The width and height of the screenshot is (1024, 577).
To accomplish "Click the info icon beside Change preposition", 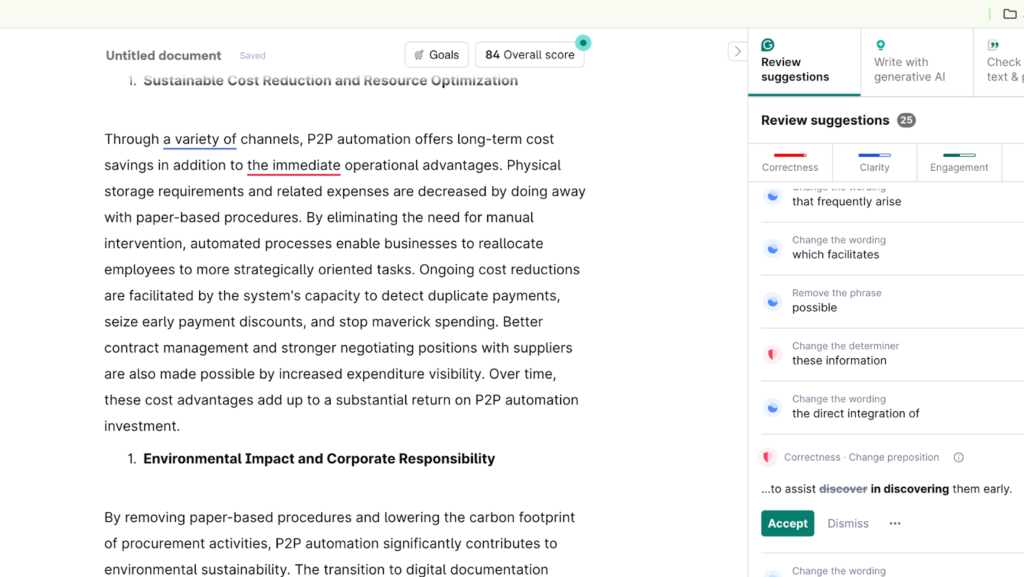I will 958,458.
